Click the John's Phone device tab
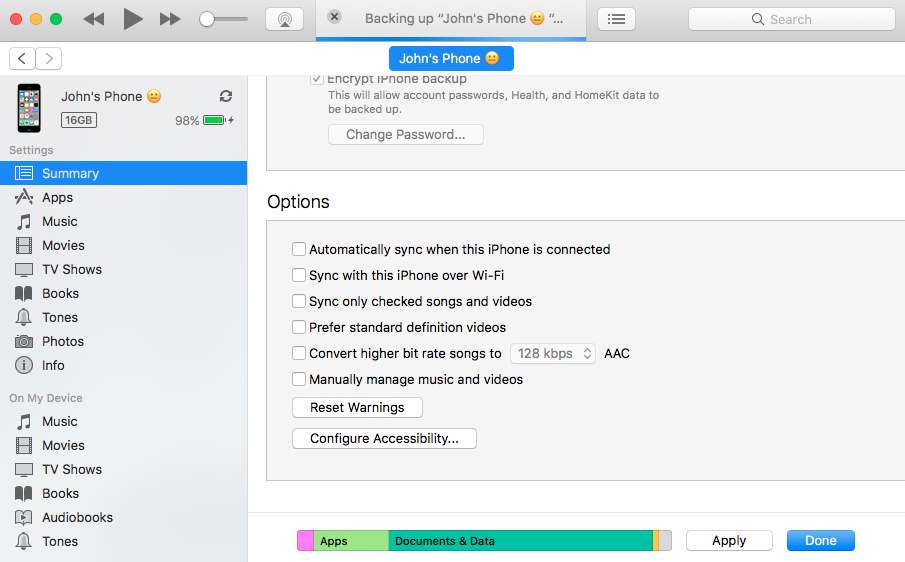 (x=451, y=58)
